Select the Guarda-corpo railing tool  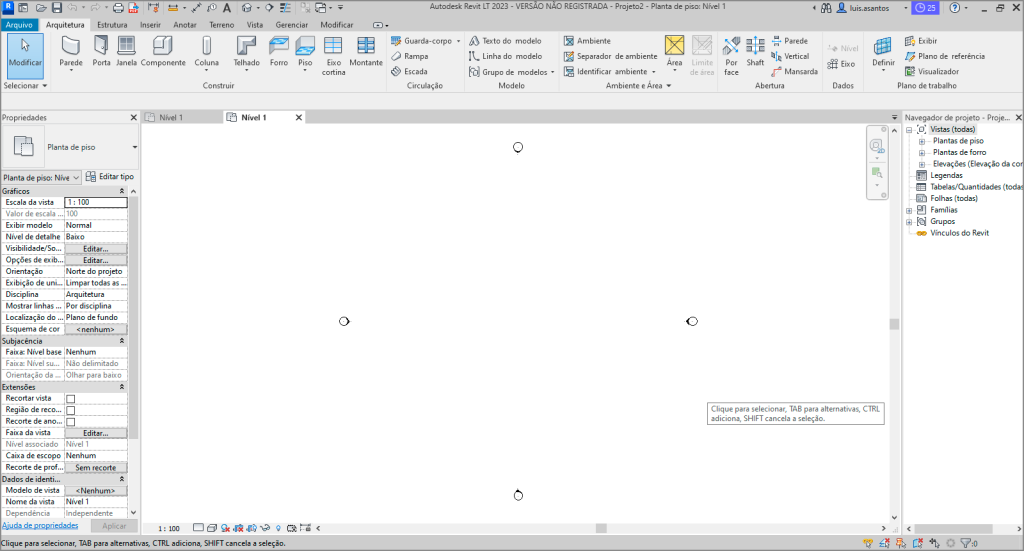coord(425,40)
